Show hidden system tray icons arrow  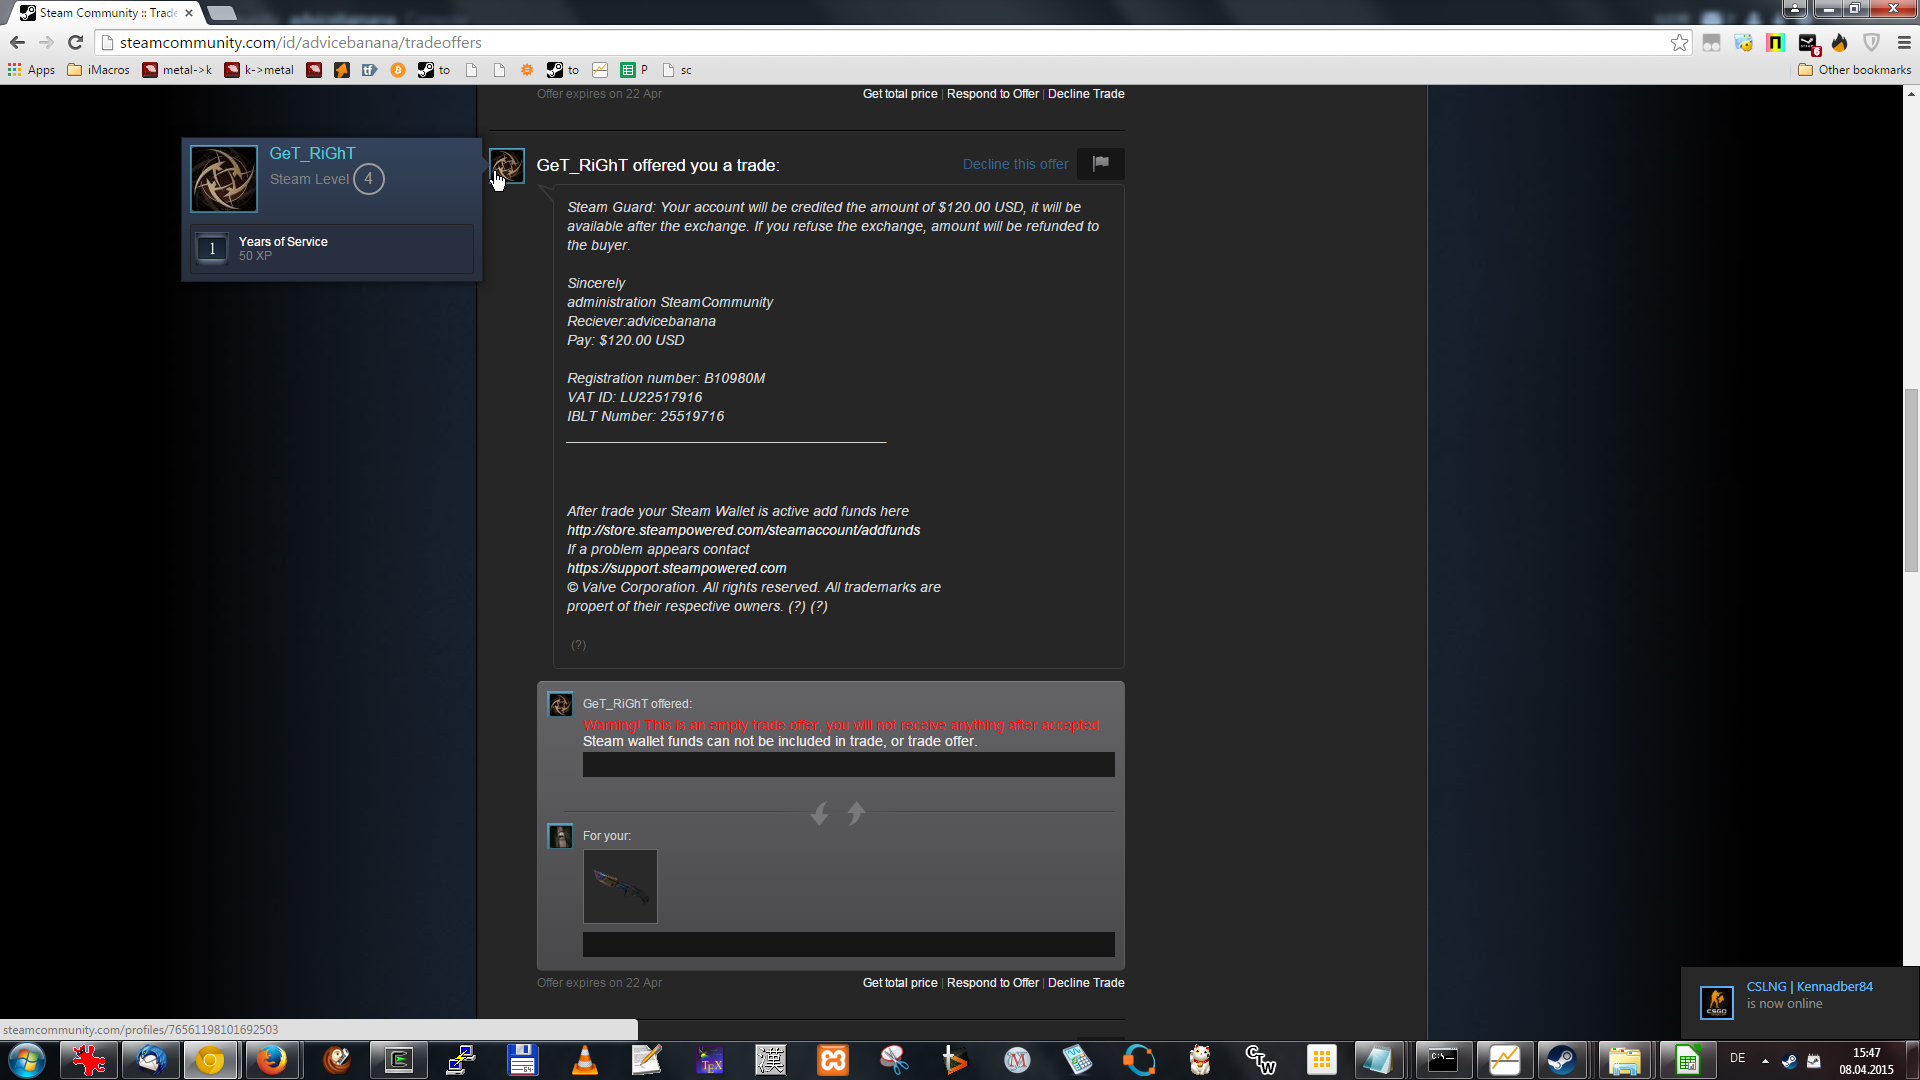coord(1765,1060)
